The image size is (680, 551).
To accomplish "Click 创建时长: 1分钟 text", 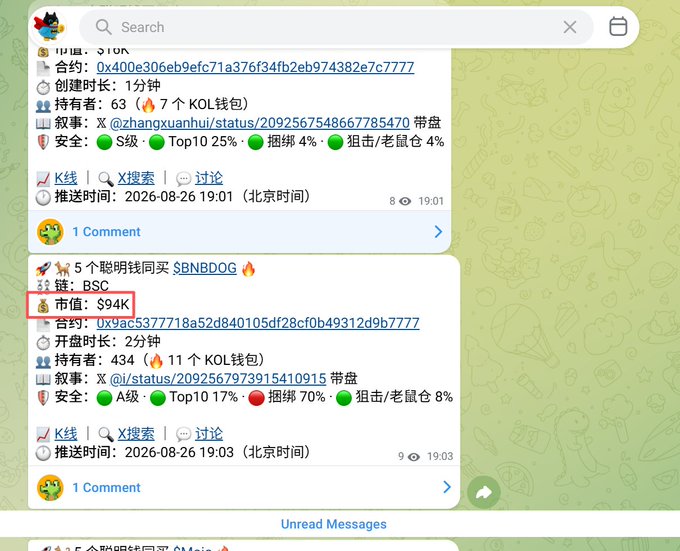I will [108, 85].
